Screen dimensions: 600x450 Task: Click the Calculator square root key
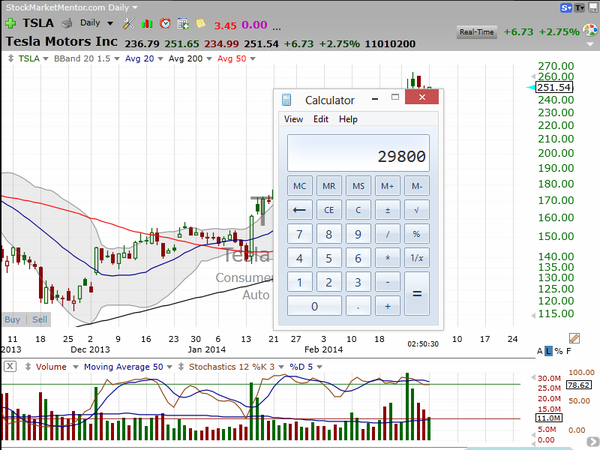click(417, 210)
